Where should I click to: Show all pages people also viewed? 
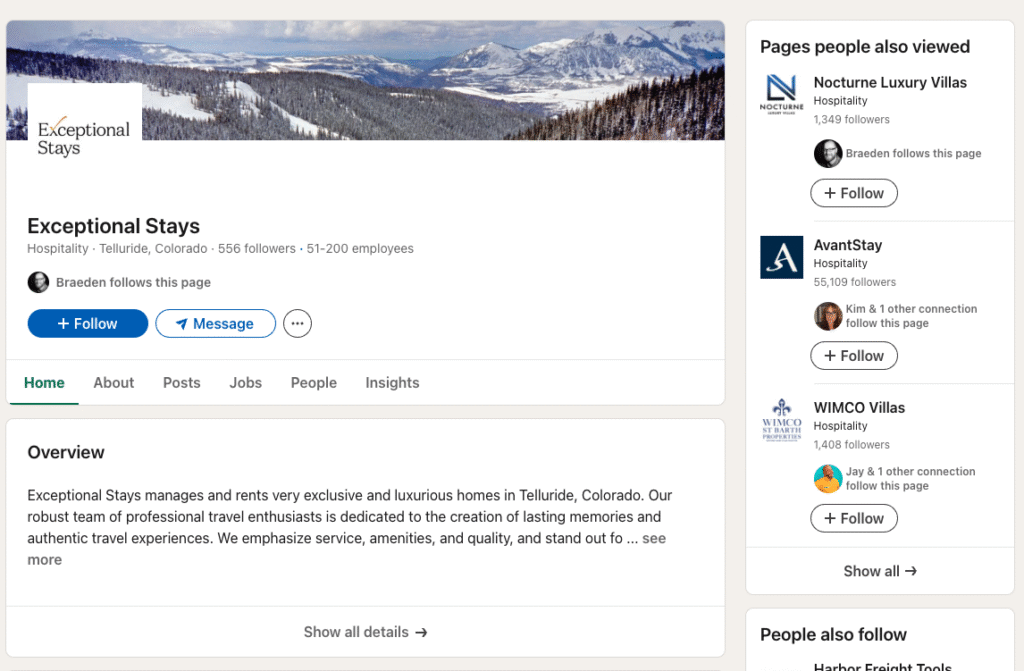pos(879,571)
